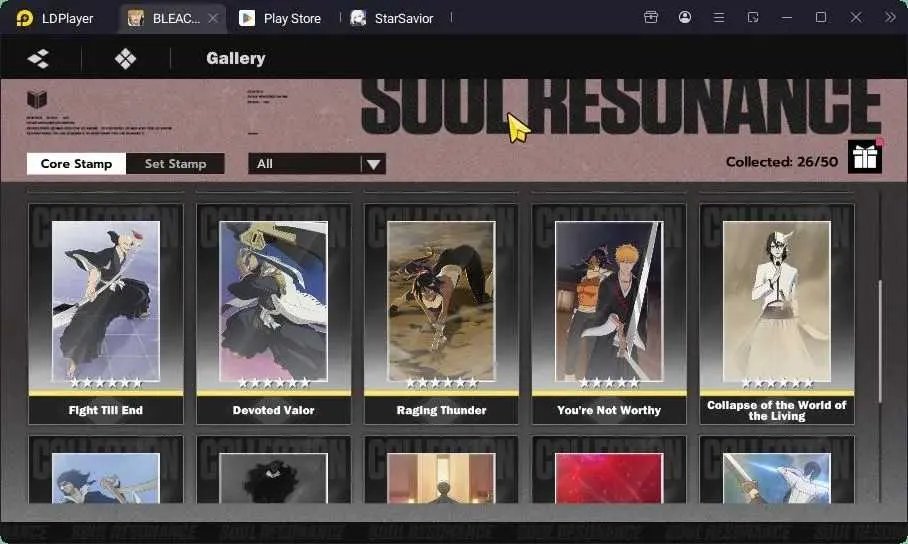Open the user account icon
Image resolution: width=908 pixels, height=544 pixels.
pyautogui.click(x=684, y=17)
